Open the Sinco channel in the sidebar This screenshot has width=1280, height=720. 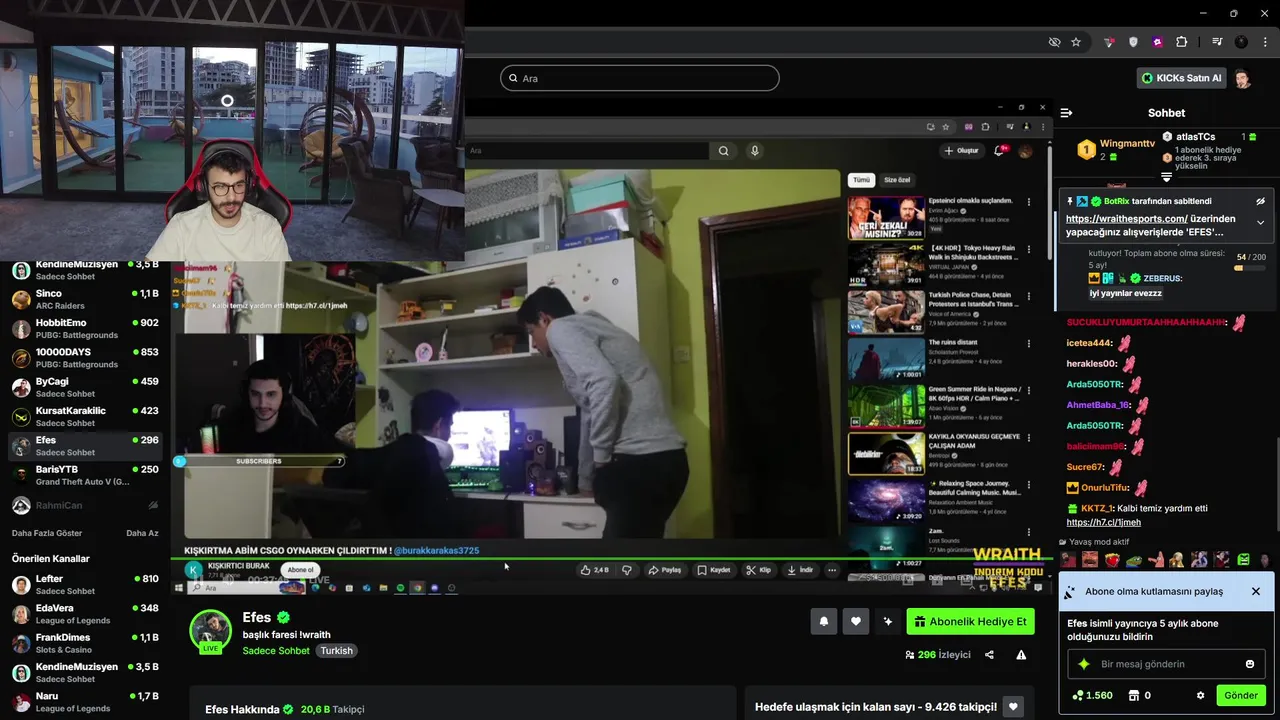click(85, 299)
